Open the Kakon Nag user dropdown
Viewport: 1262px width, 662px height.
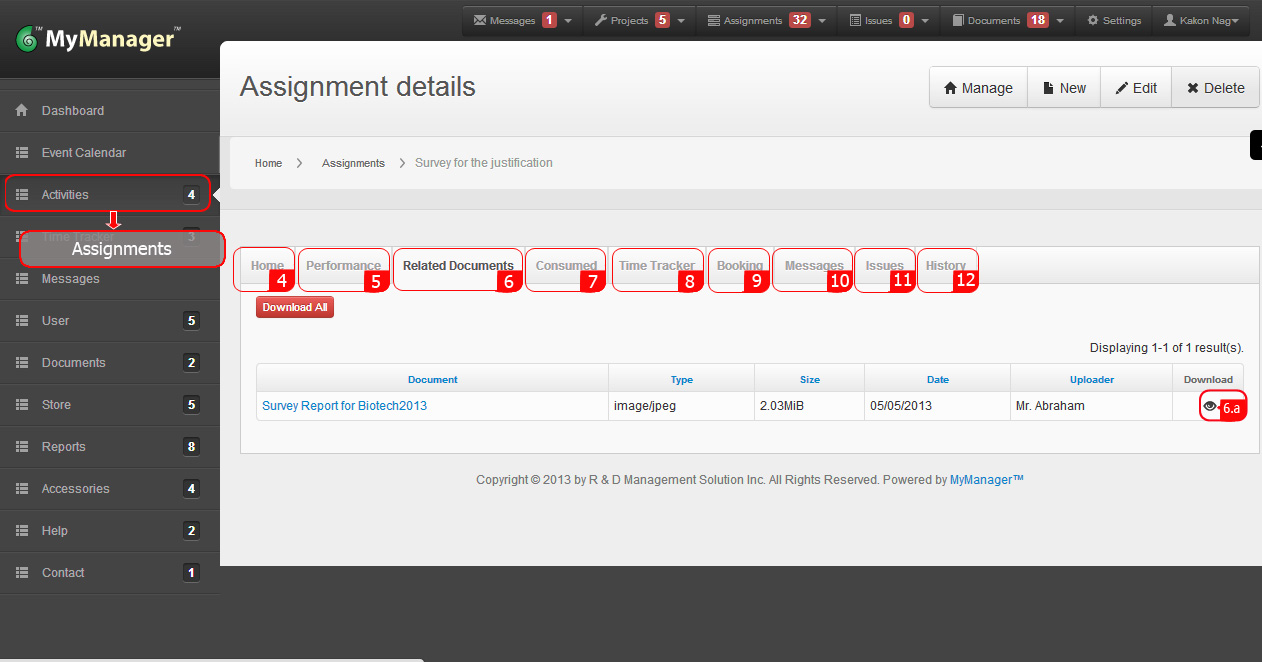[1201, 20]
